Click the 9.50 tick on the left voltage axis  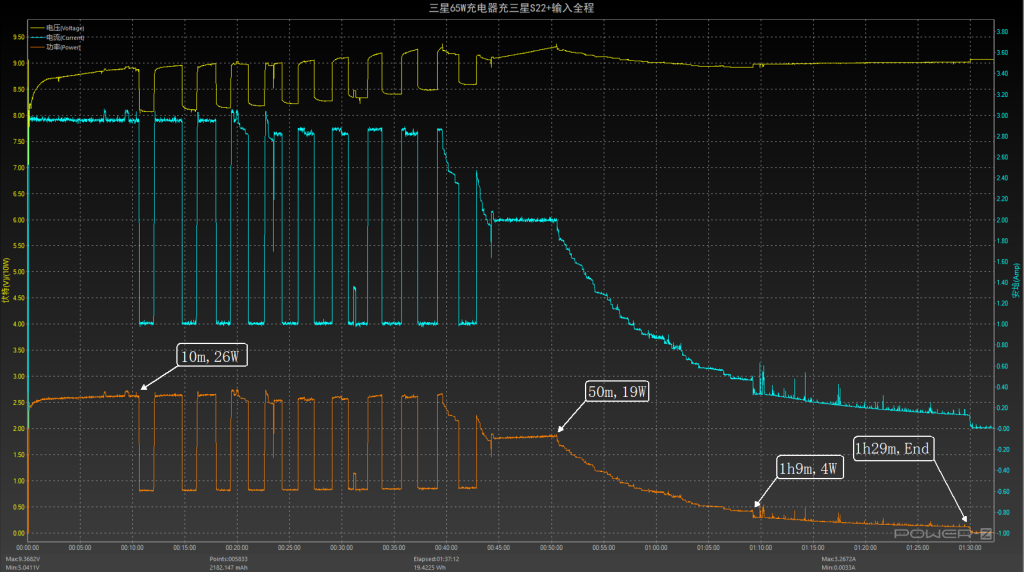pos(19,37)
